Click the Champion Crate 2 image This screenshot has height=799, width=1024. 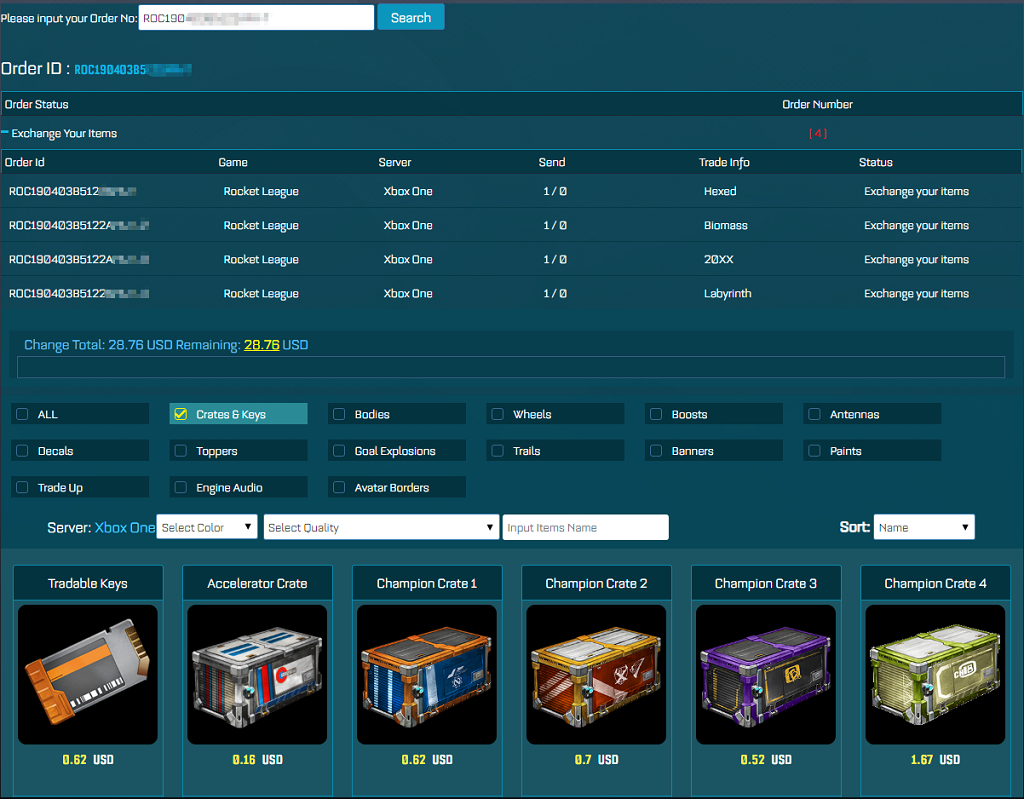tap(596, 674)
